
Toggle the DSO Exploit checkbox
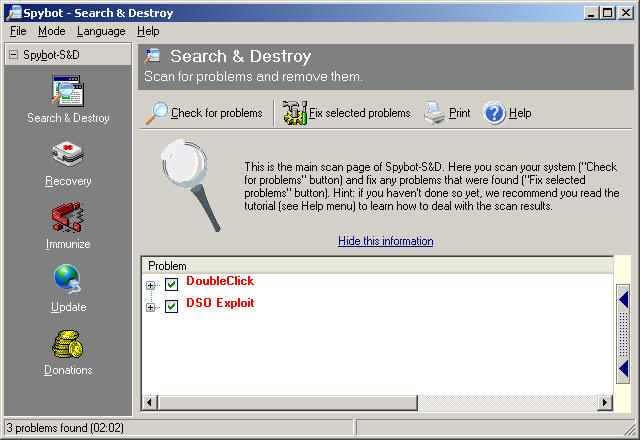tap(171, 306)
